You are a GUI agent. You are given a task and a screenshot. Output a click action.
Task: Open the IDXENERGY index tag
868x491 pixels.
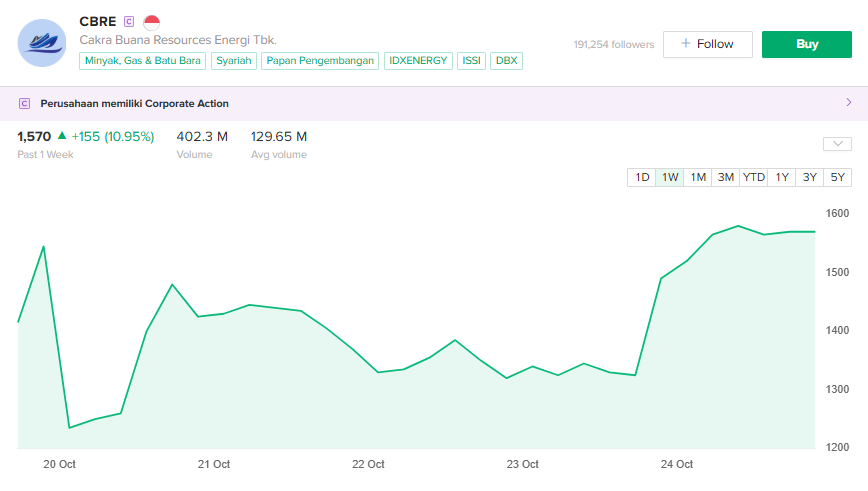[418, 61]
